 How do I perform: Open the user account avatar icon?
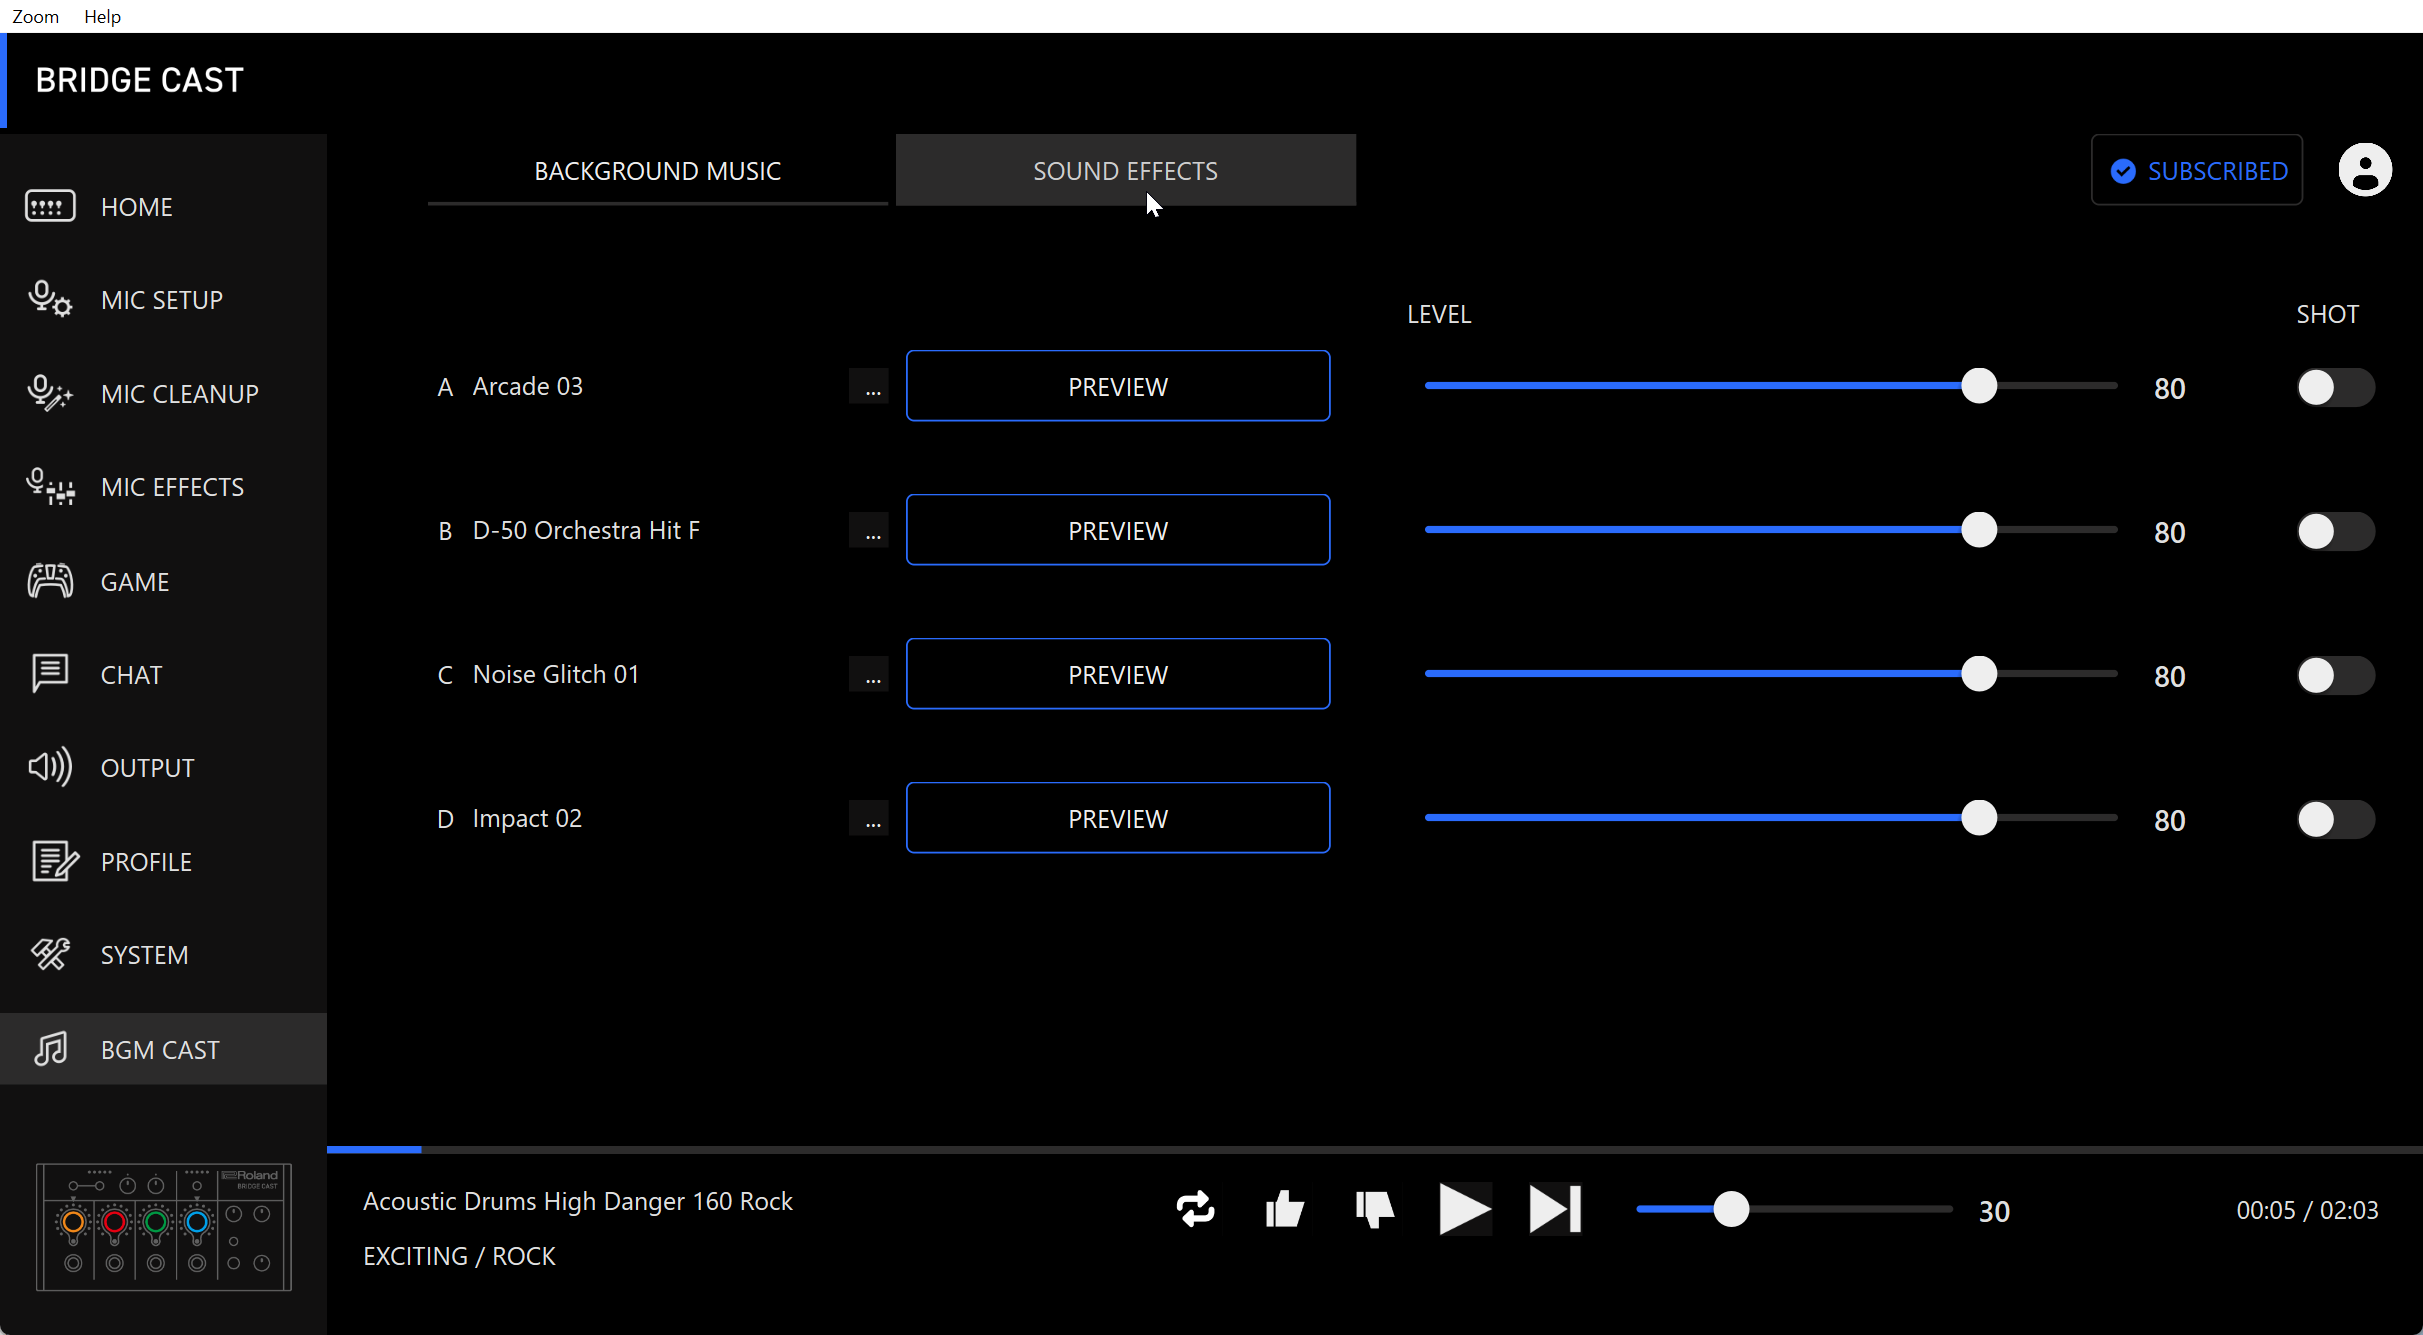[2365, 170]
